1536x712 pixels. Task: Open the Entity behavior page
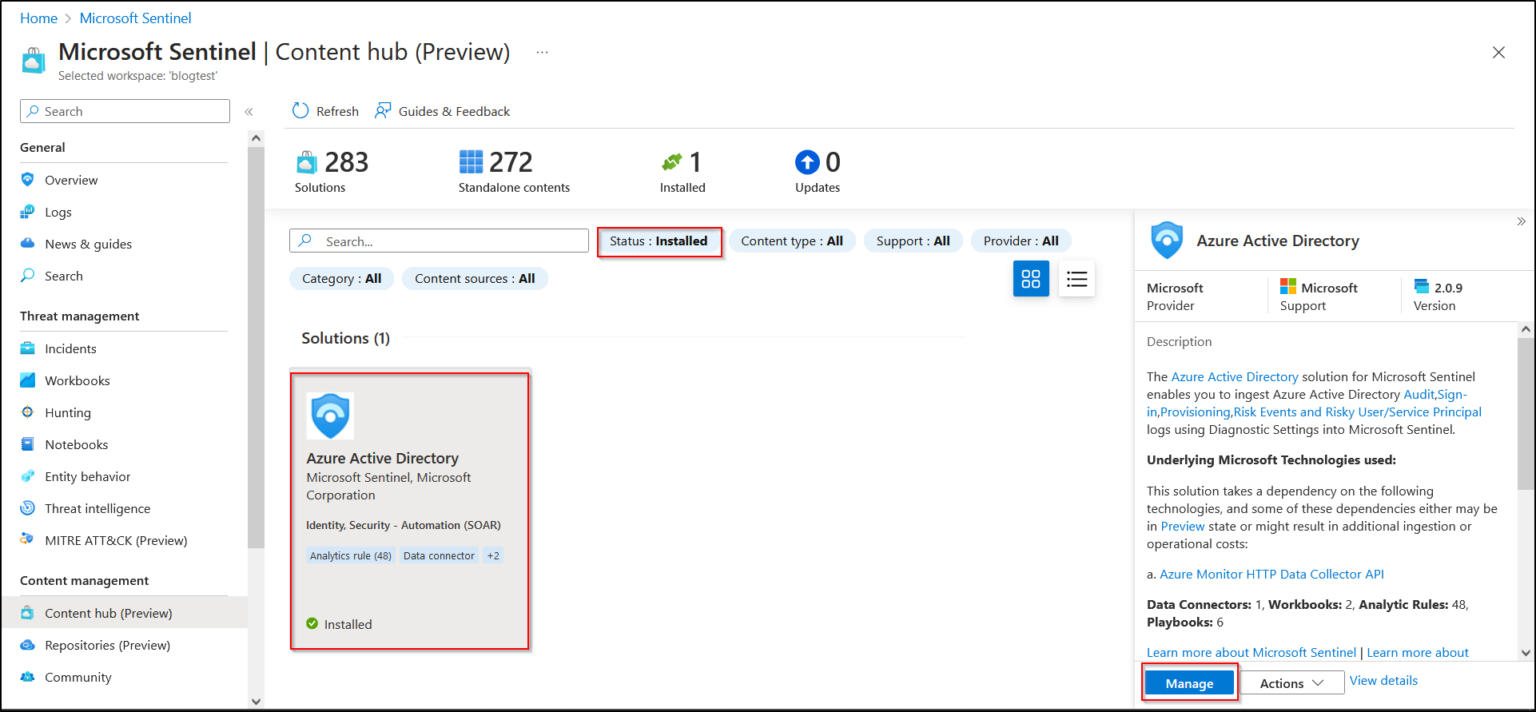87,476
